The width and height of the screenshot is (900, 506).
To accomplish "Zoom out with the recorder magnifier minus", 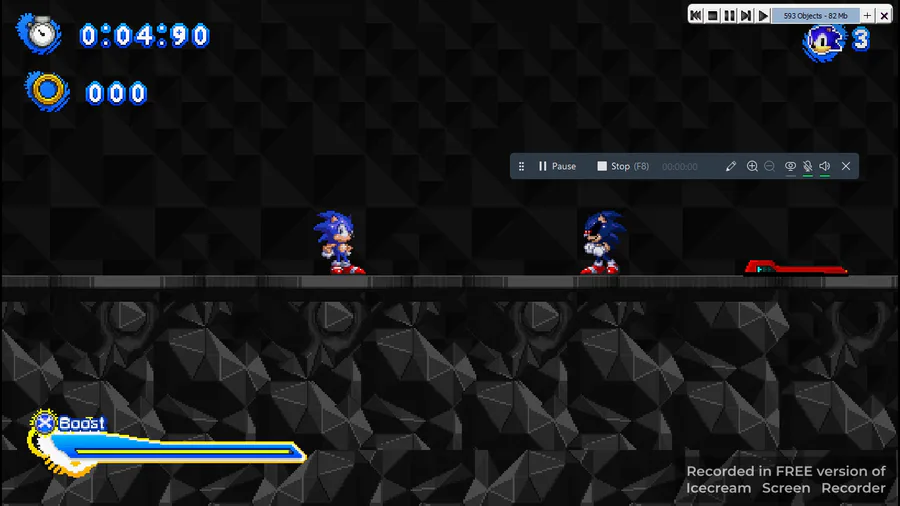I will pos(770,166).
